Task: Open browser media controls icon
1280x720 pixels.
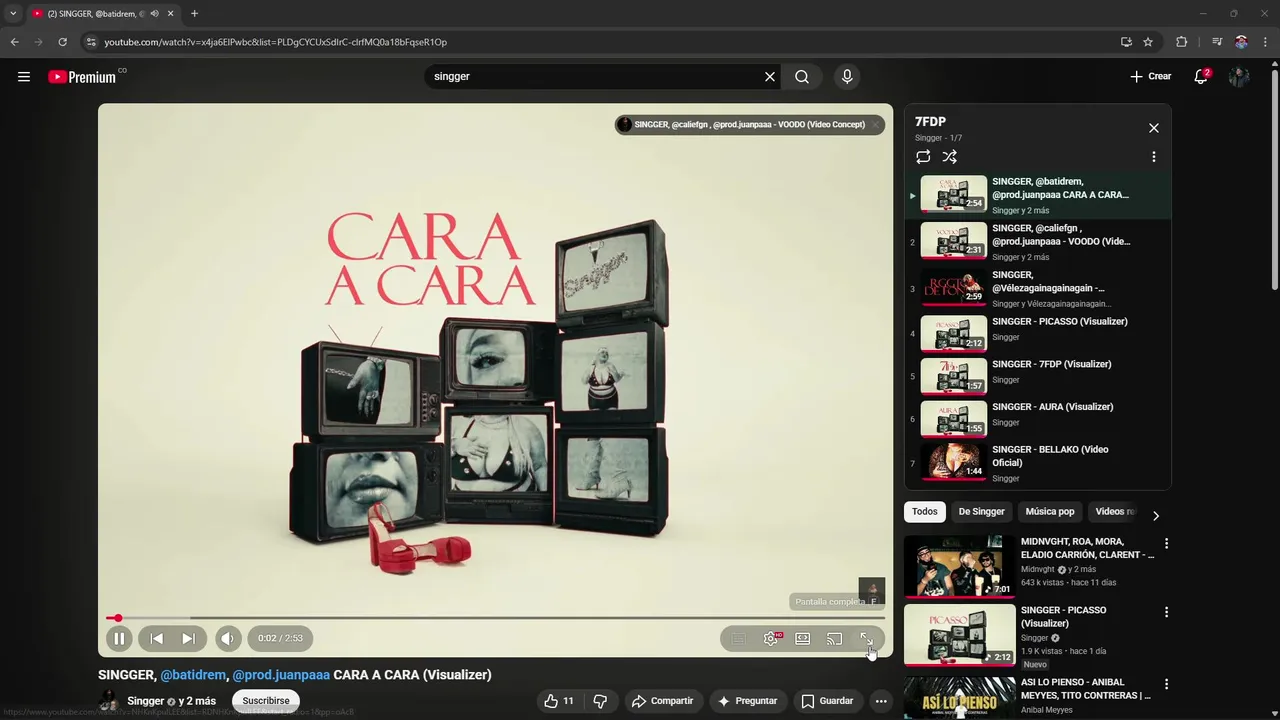Action: [x=1216, y=42]
